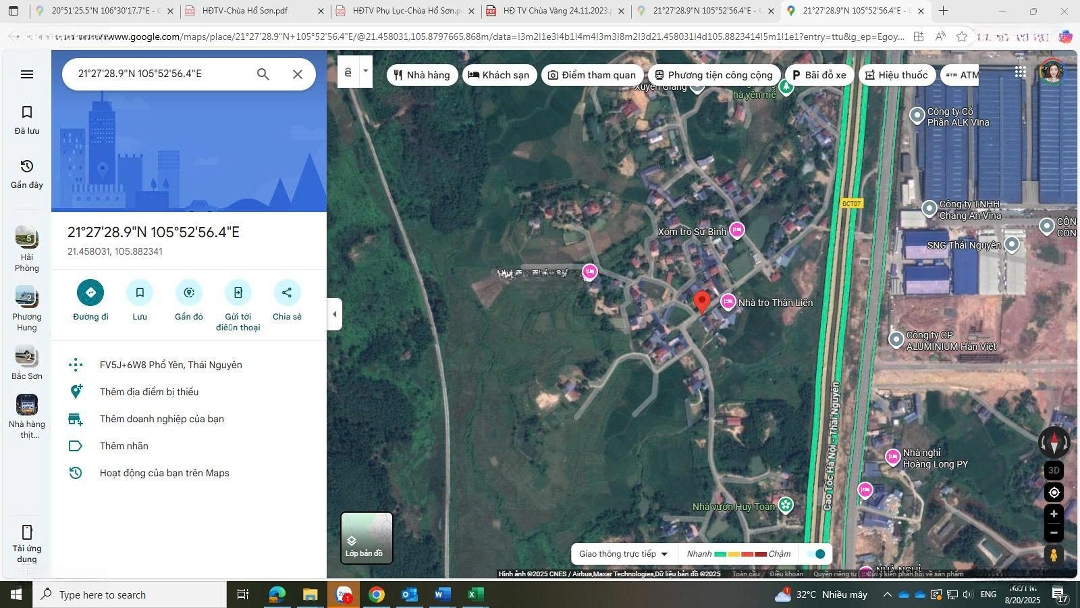Image resolution: width=1080 pixels, height=608 pixels.
Task: Open the input method dropdown arrow
Action: [366, 72]
